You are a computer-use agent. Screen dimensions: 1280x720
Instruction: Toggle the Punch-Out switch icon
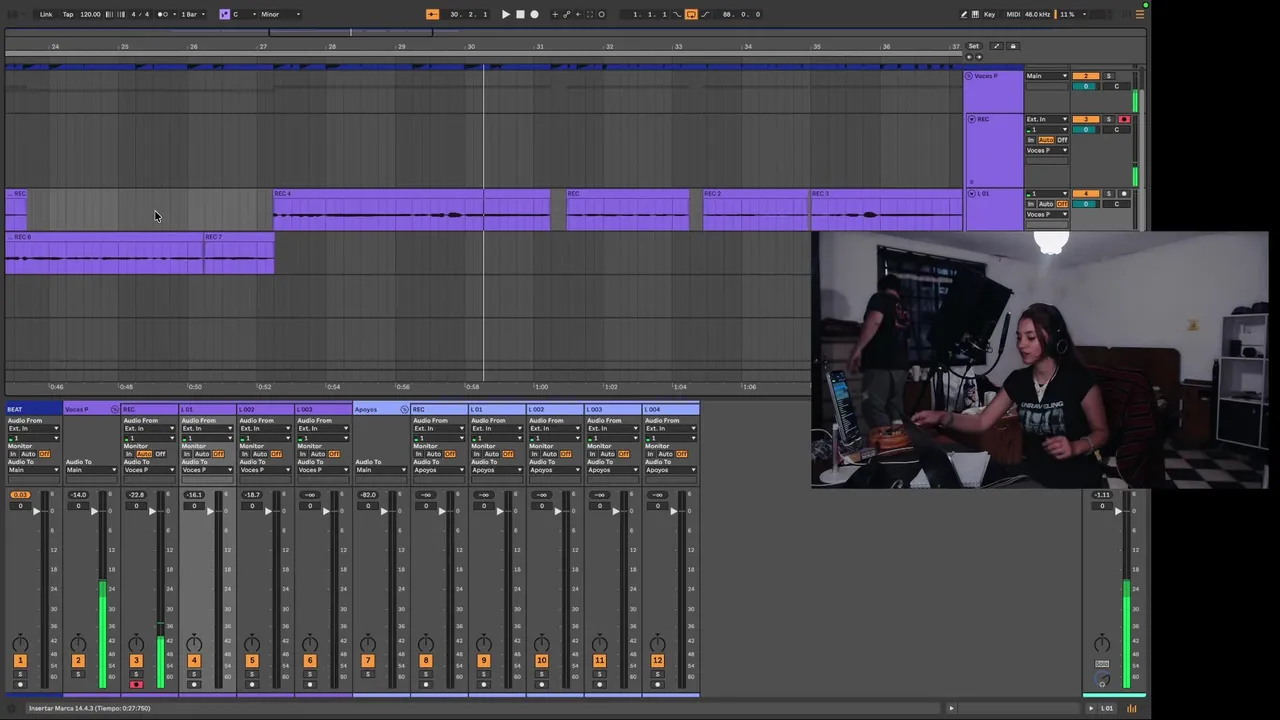click(x=705, y=14)
